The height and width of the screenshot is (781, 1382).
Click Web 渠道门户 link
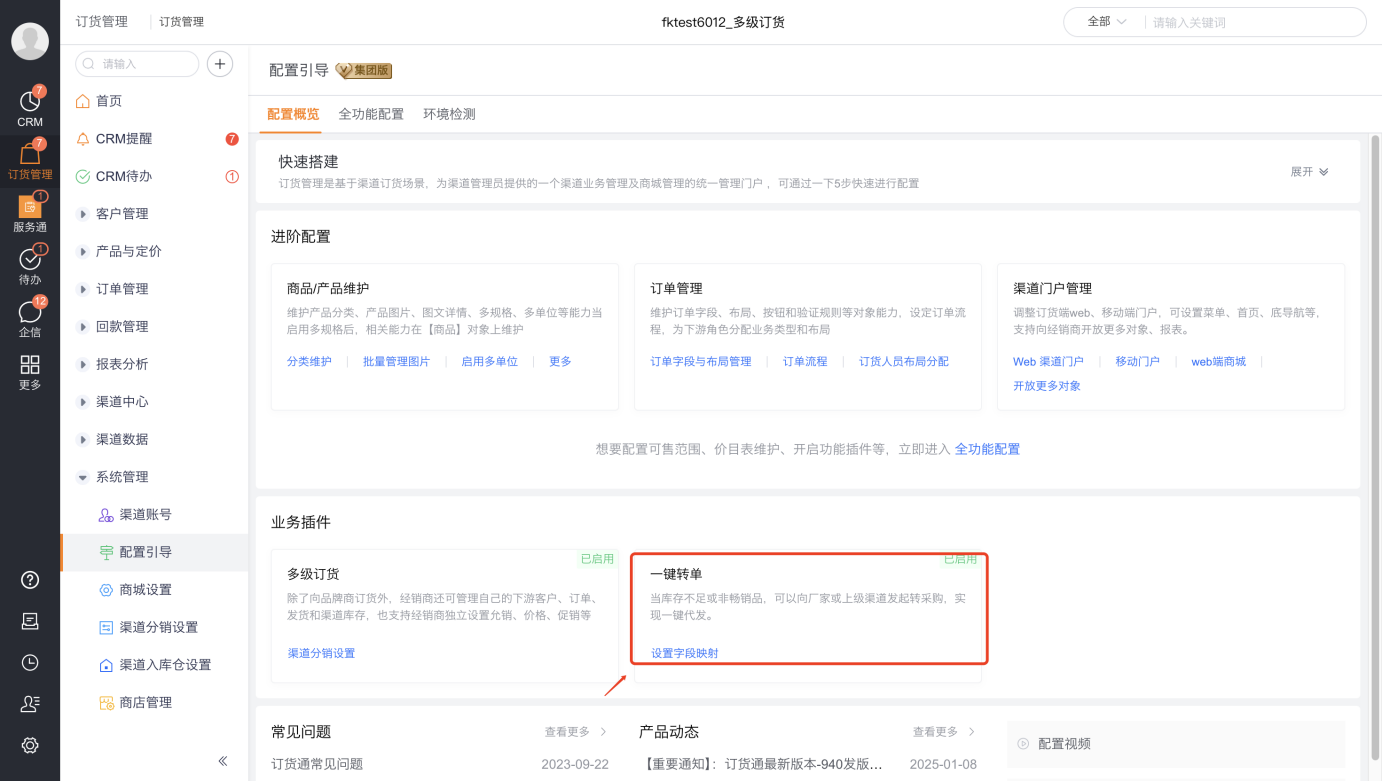[x=1048, y=362]
